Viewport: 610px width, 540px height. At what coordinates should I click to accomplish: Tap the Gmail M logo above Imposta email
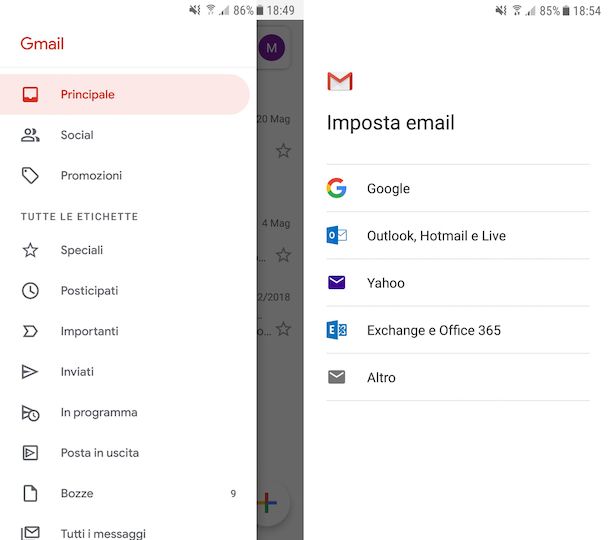click(x=340, y=81)
